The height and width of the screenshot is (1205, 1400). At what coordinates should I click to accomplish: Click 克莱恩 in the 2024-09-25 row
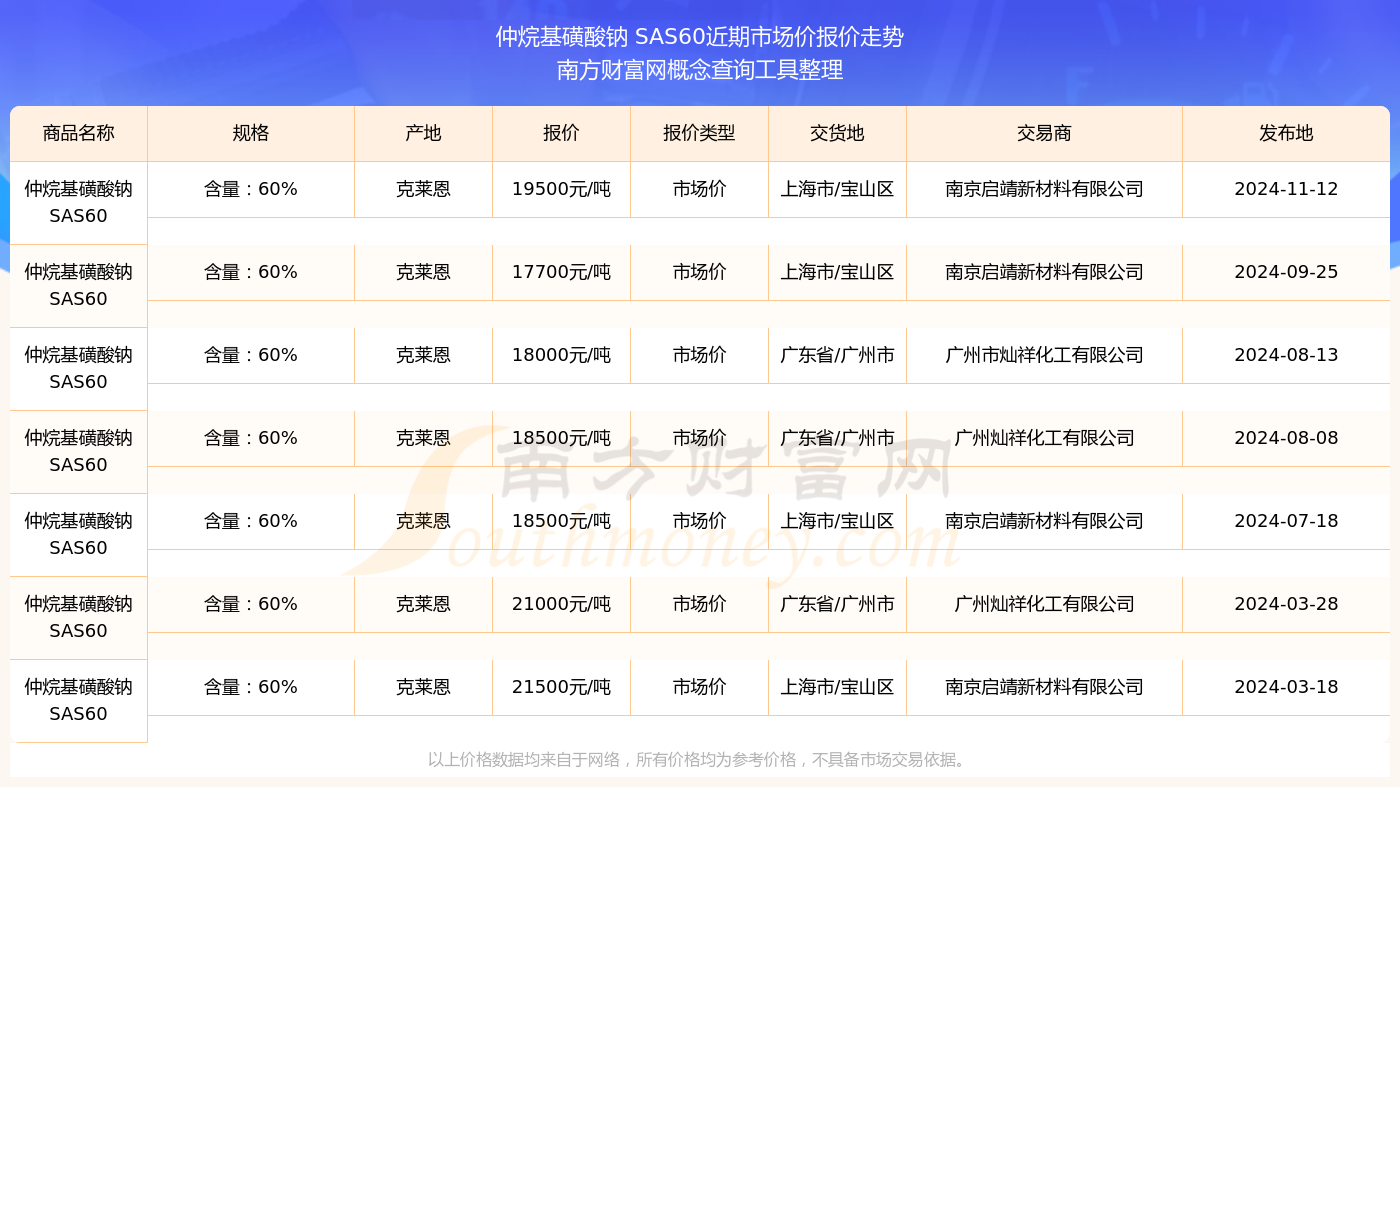click(x=424, y=273)
